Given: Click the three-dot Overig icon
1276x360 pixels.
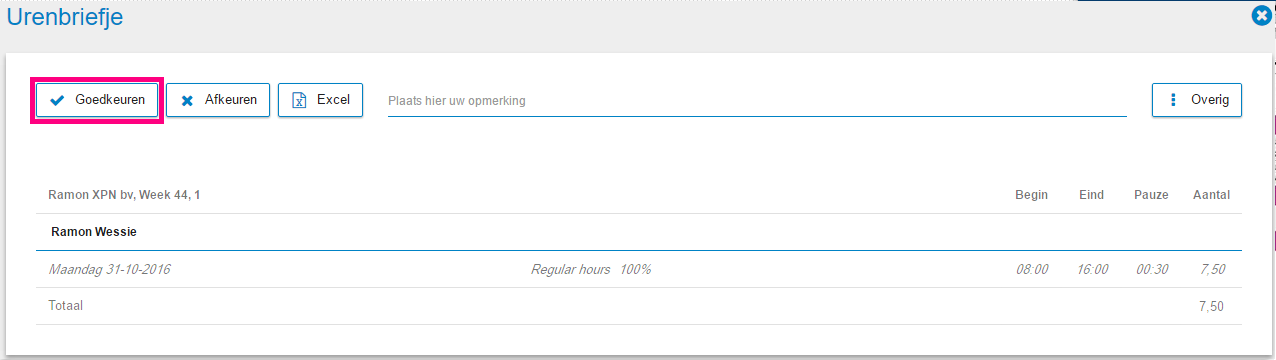Looking at the screenshot, I should pyautogui.click(x=1172, y=100).
